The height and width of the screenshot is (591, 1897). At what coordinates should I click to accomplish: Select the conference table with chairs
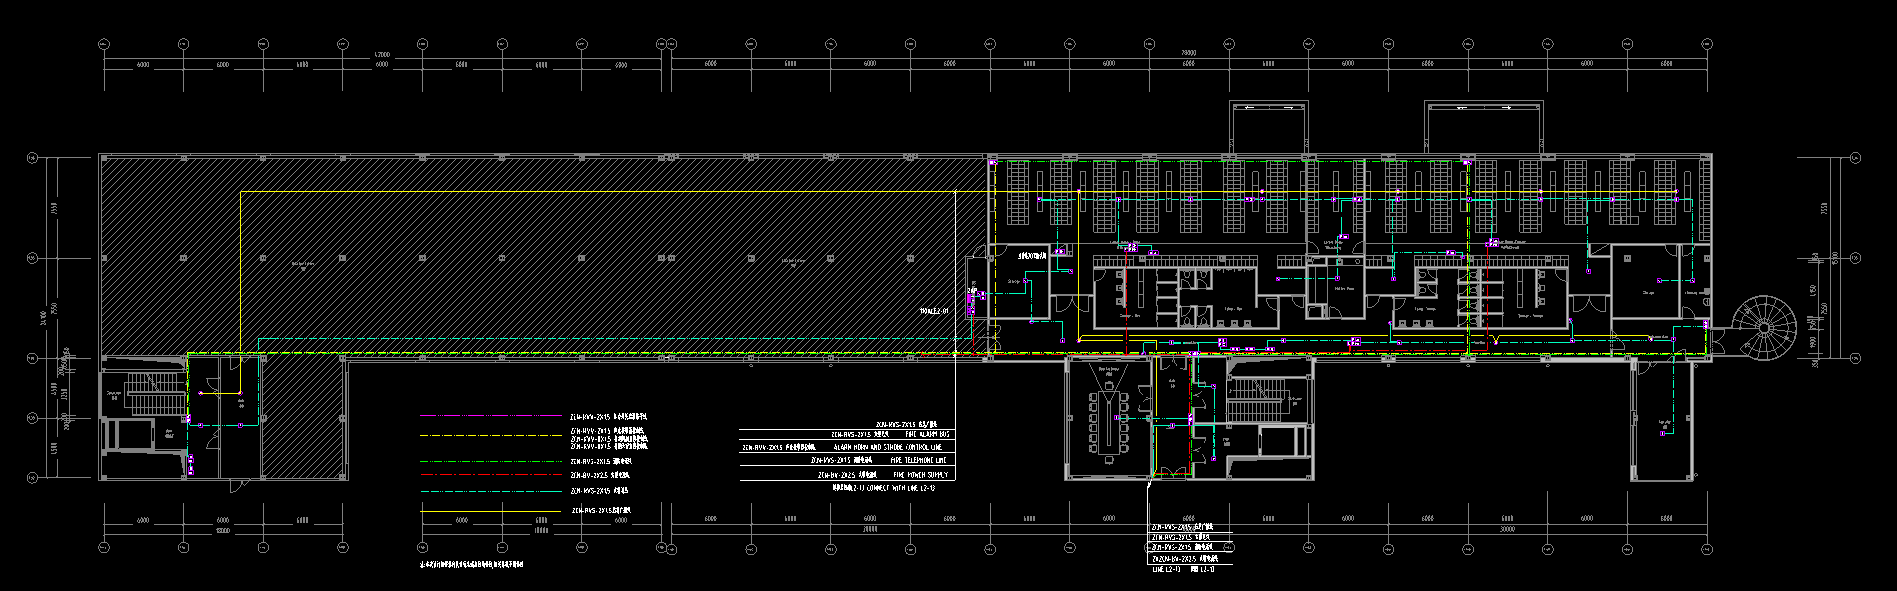(1109, 419)
